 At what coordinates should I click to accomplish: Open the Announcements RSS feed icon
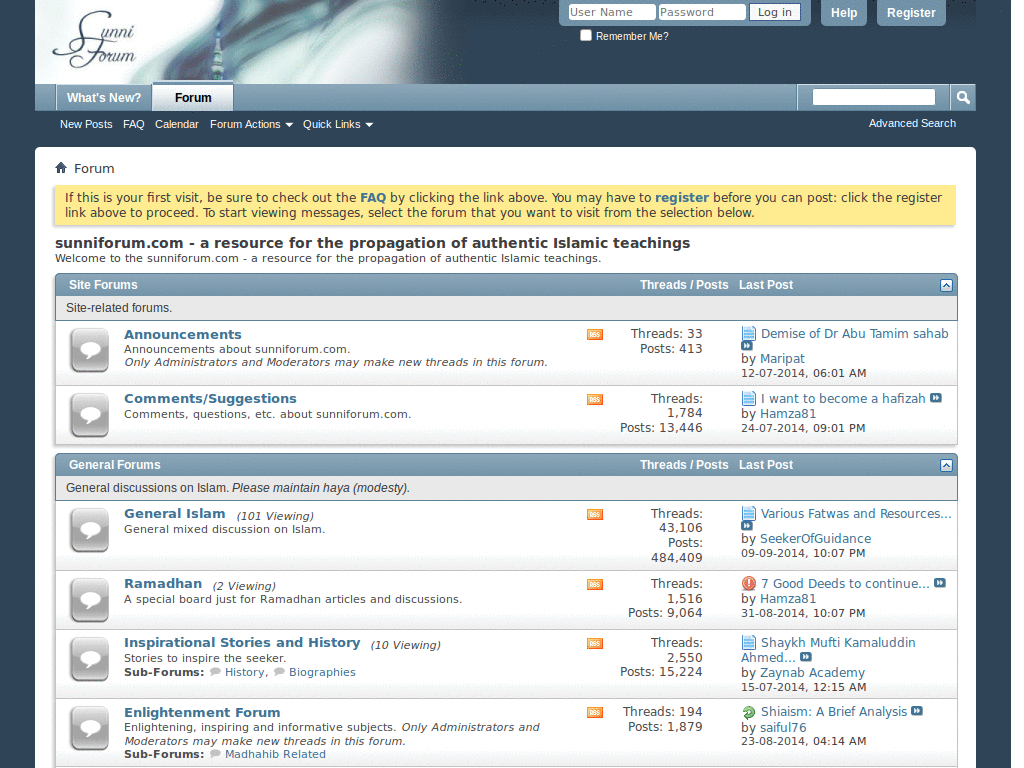click(x=594, y=334)
